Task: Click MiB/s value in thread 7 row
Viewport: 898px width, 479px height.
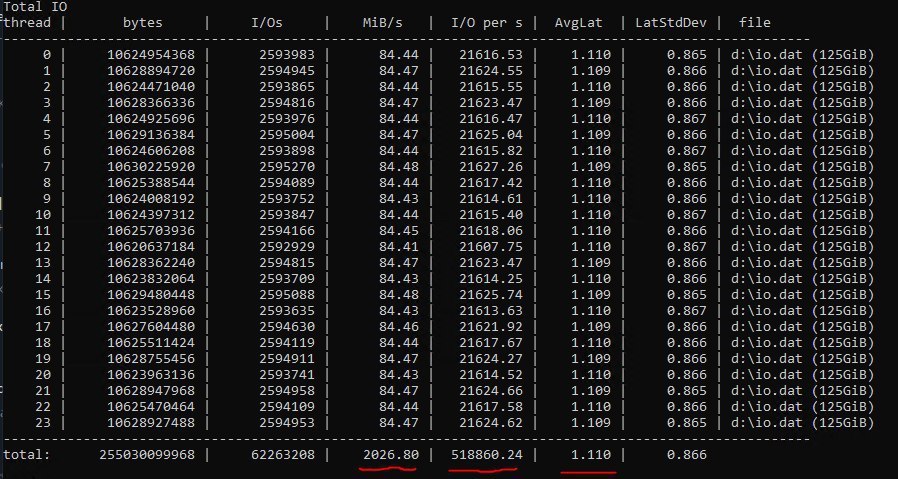Action: point(399,167)
